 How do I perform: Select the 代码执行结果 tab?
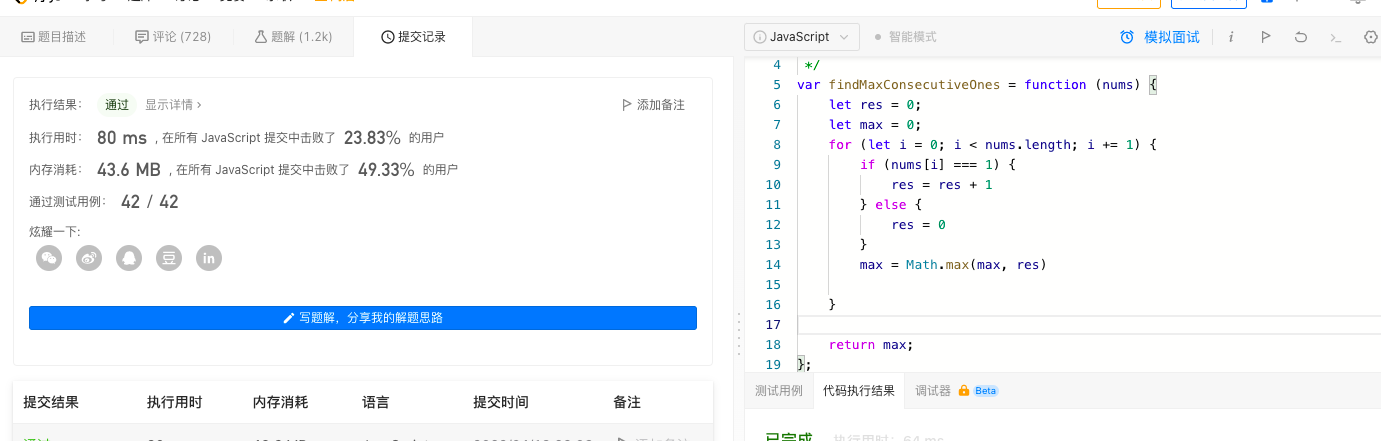[x=859, y=391]
